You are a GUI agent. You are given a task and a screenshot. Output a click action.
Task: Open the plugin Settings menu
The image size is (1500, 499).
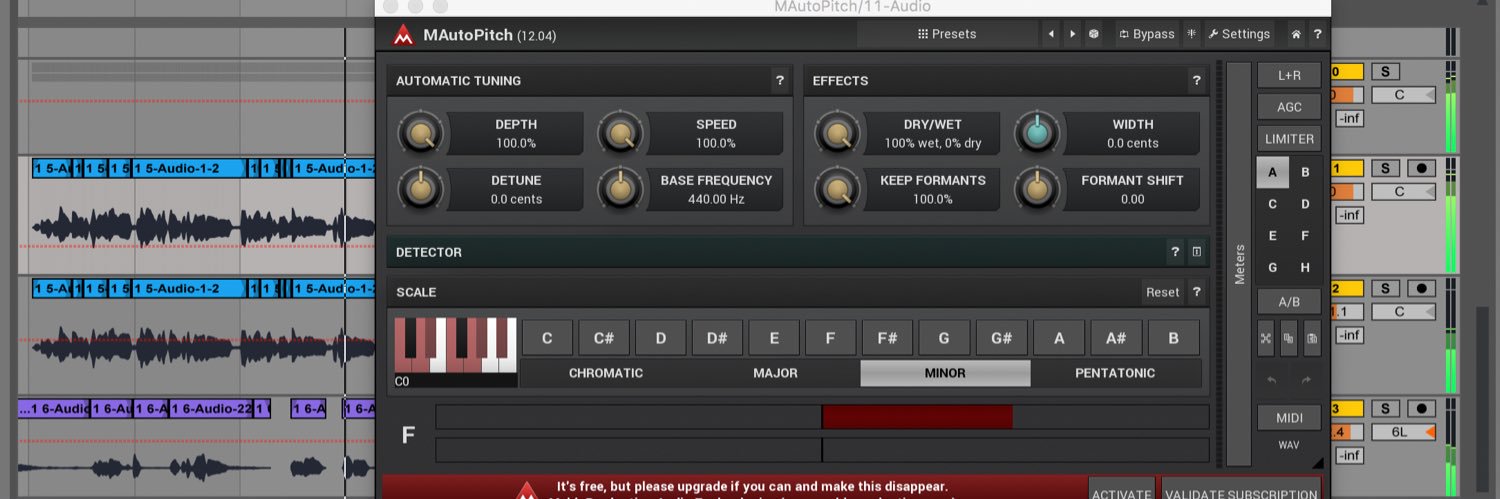pos(1239,34)
